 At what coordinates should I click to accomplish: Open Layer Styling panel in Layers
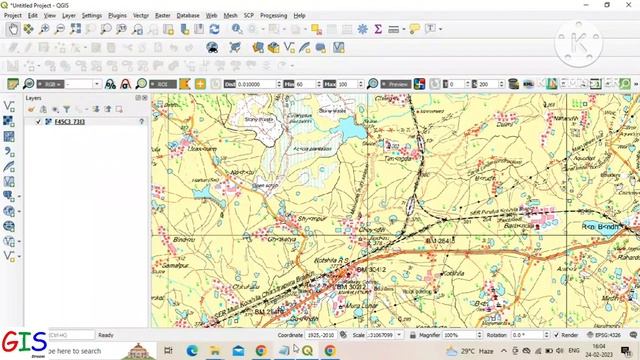click(31, 109)
